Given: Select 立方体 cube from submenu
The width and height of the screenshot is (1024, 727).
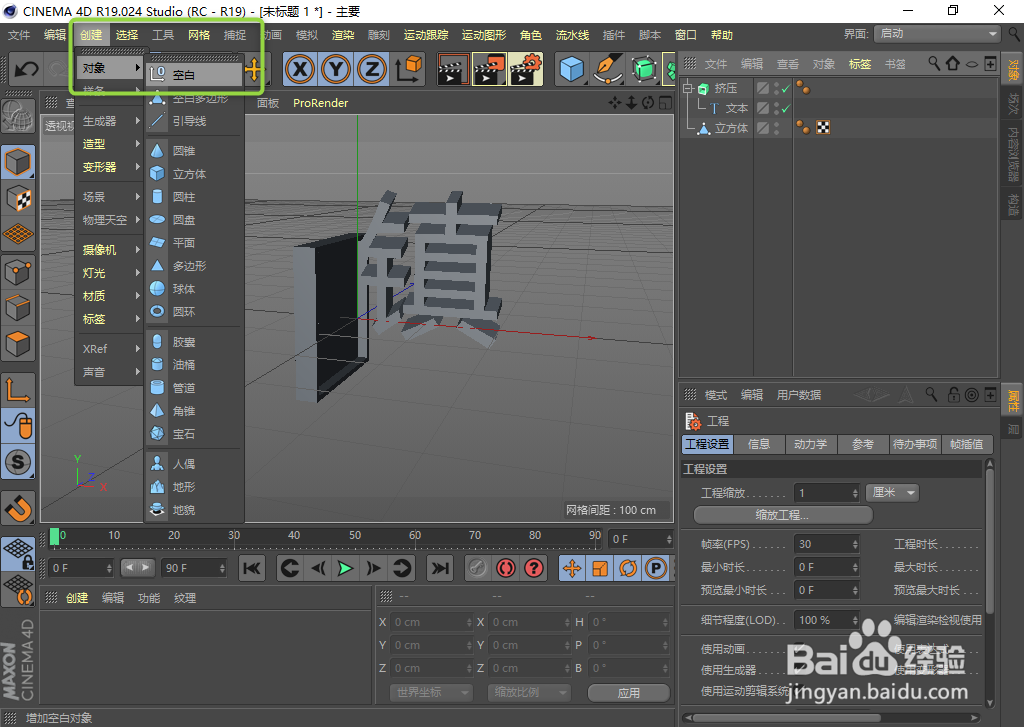Looking at the screenshot, I should coord(194,174).
